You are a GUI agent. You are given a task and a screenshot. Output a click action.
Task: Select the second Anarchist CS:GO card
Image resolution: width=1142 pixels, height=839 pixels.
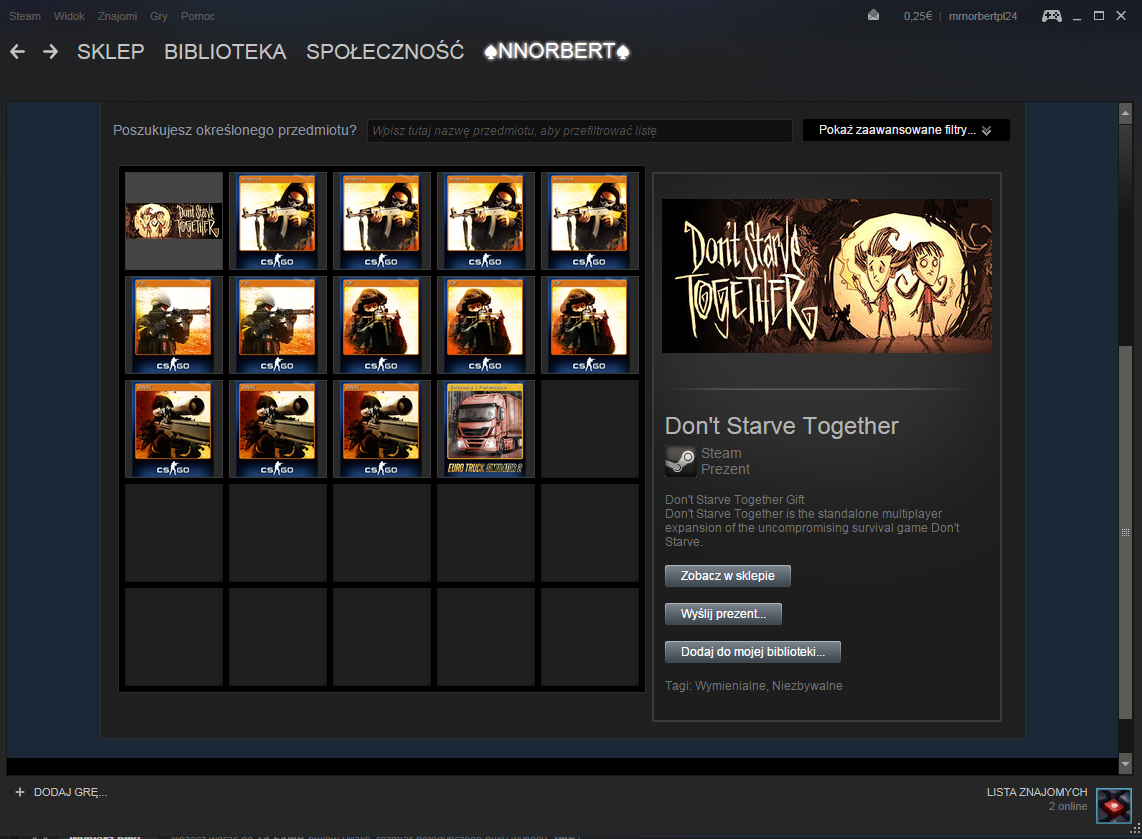[382, 221]
